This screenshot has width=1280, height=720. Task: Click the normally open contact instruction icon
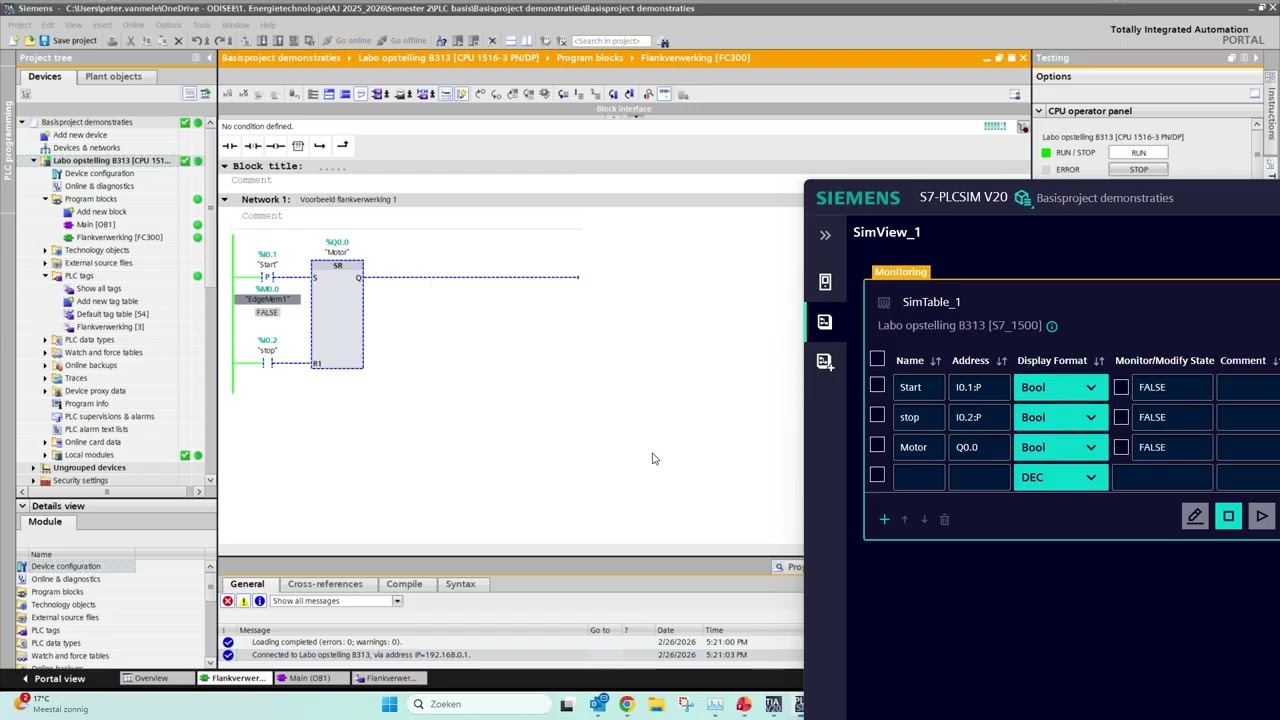[230, 146]
